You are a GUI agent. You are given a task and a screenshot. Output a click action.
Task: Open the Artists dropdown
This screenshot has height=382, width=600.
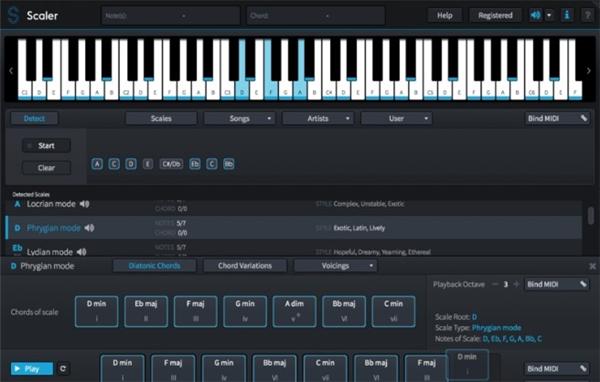[318, 119]
